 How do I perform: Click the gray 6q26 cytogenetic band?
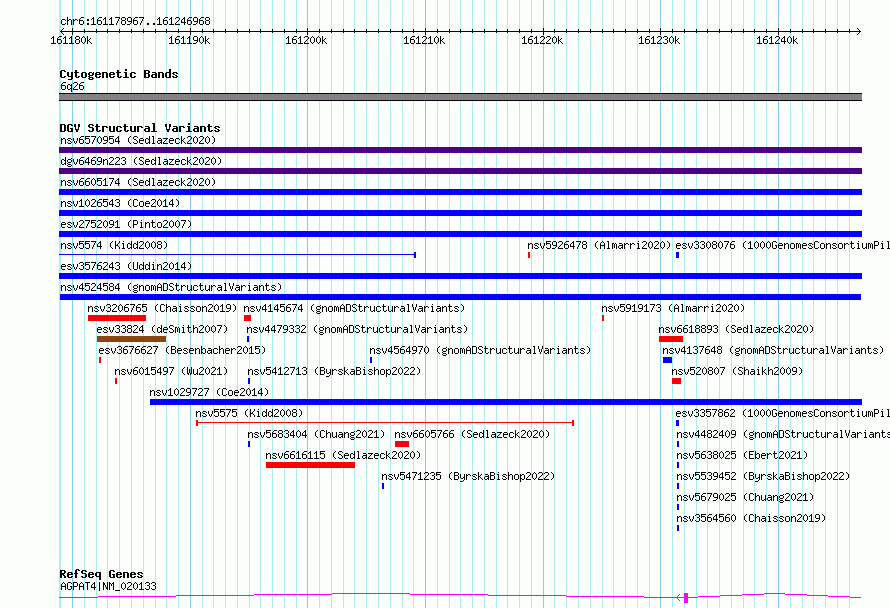point(460,97)
